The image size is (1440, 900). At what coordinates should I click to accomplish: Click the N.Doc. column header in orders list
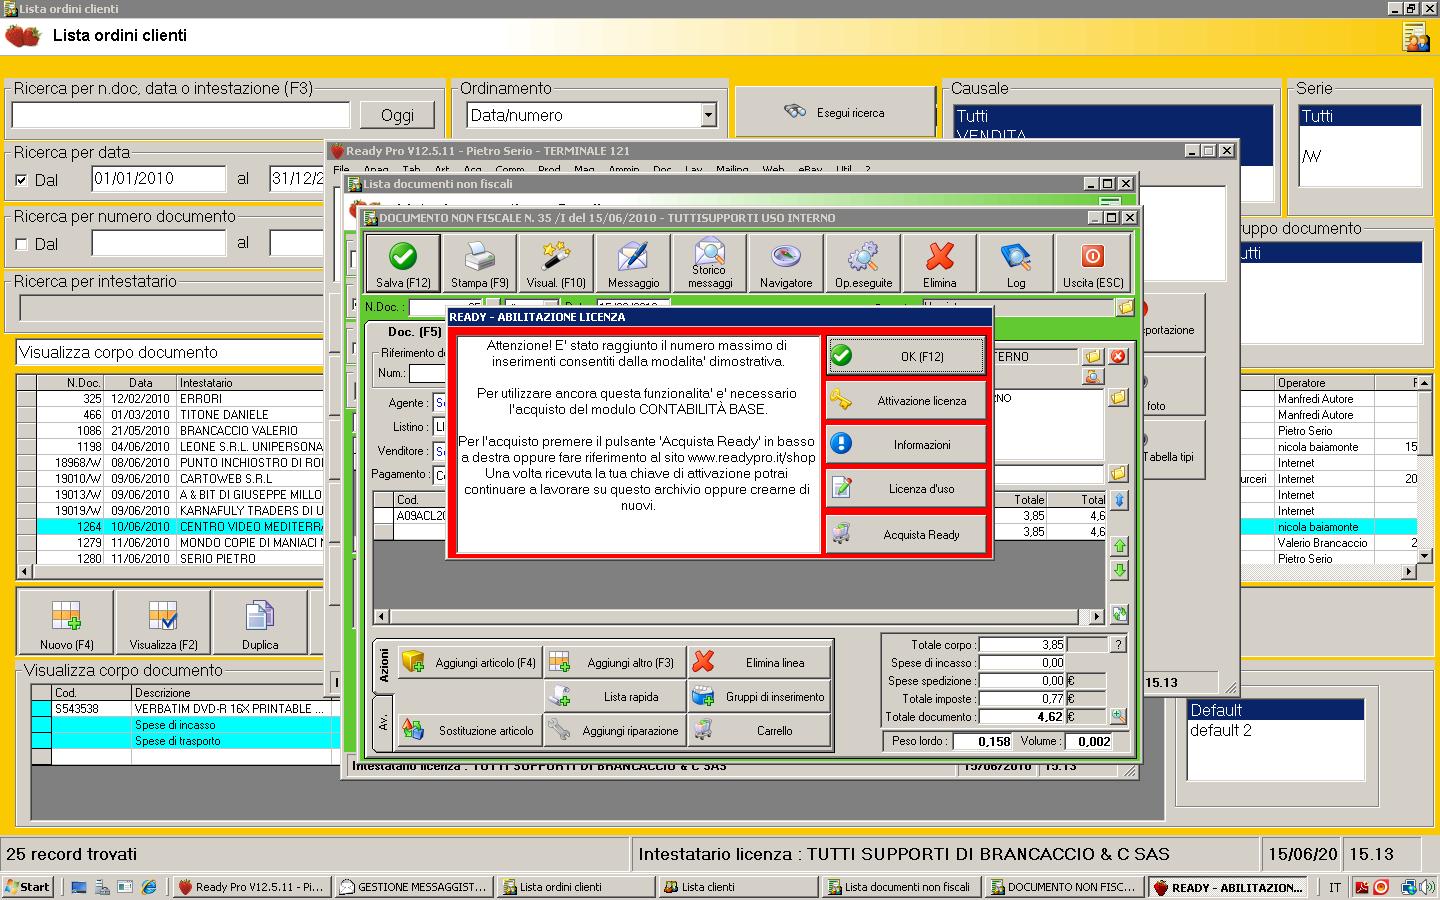point(70,383)
